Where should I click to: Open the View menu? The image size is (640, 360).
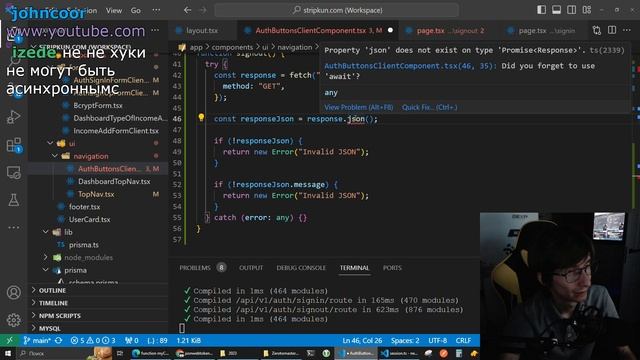[114, 10]
